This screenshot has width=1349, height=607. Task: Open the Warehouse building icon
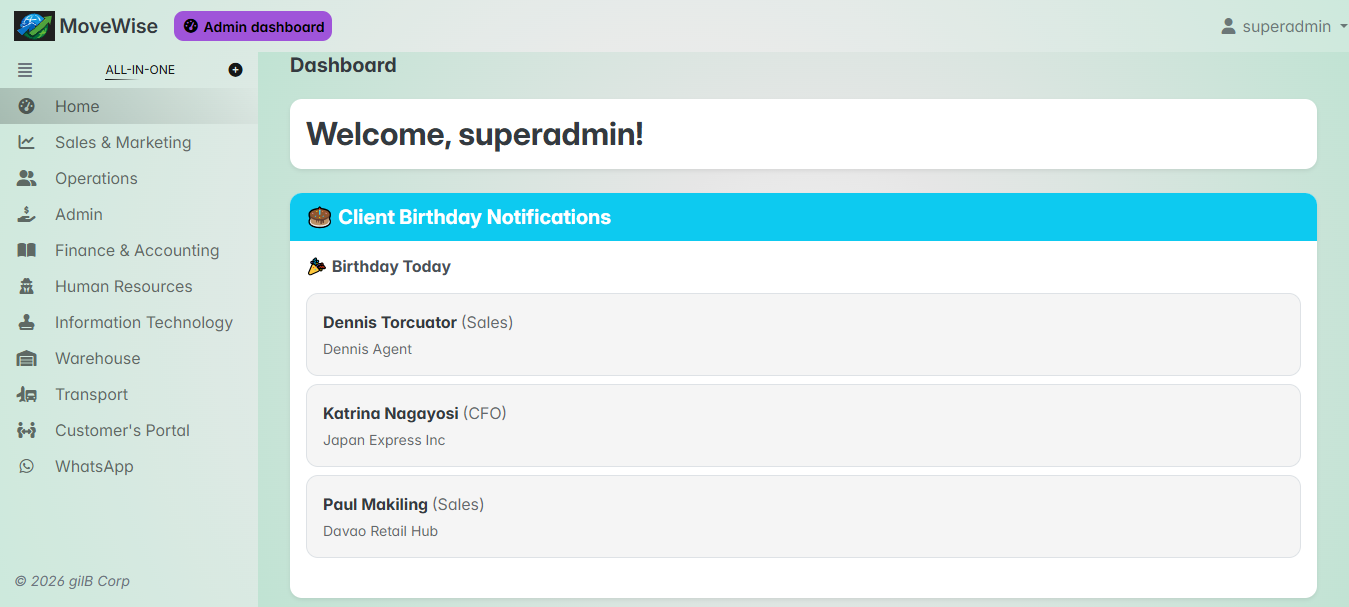point(27,358)
